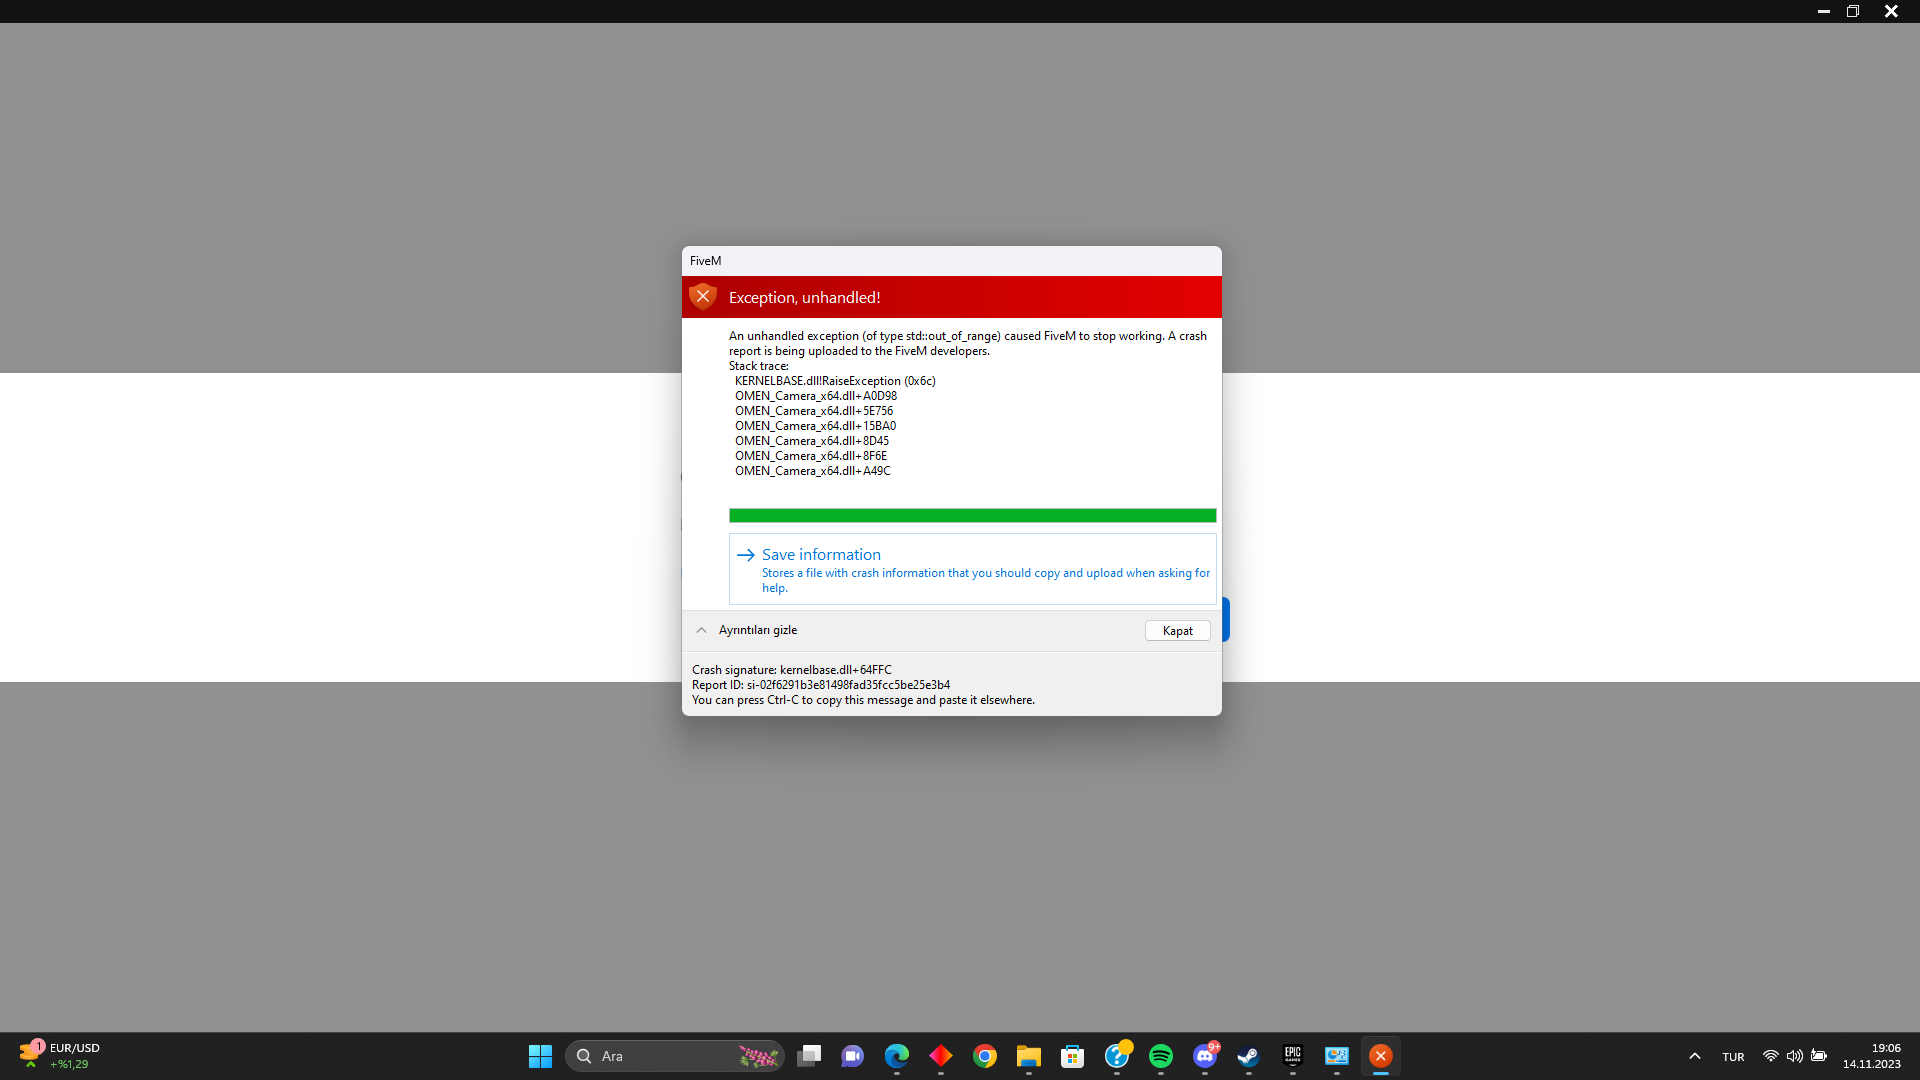Open Microsoft Store from the taskbar

(1073, 1056)
